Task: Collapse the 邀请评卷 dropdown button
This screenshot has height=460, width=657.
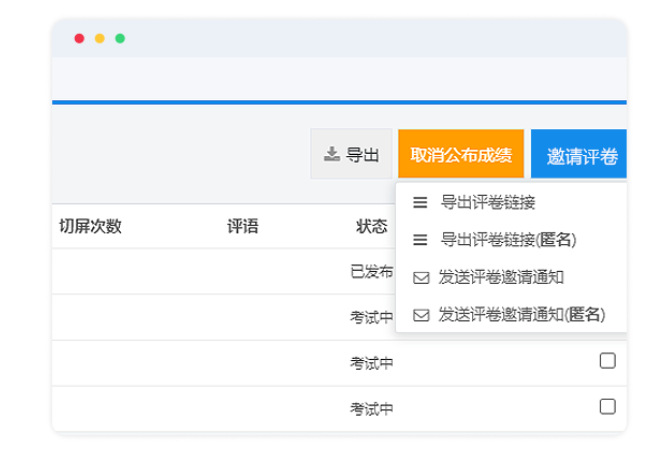Action: 581,156
